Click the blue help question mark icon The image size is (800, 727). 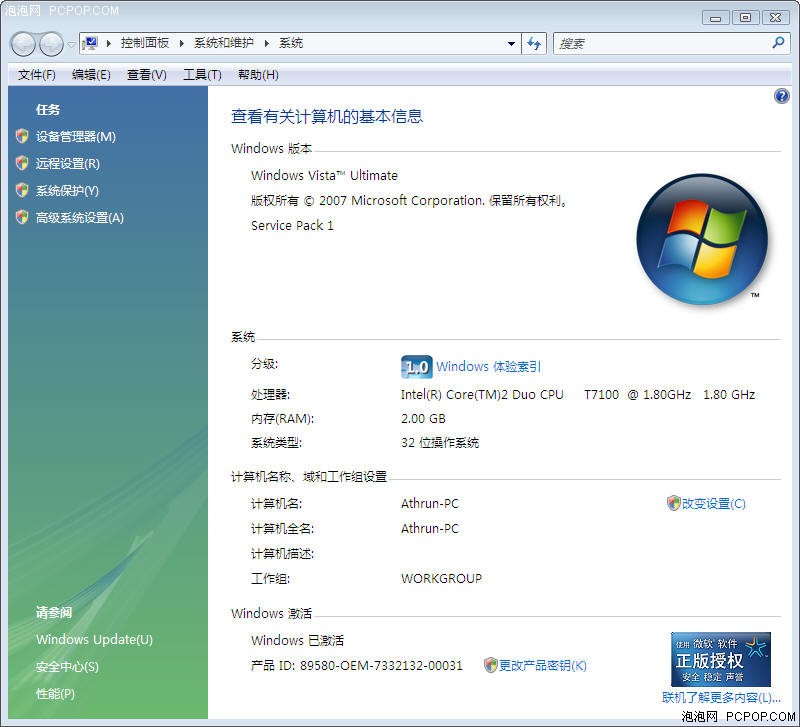click(781, 96)
